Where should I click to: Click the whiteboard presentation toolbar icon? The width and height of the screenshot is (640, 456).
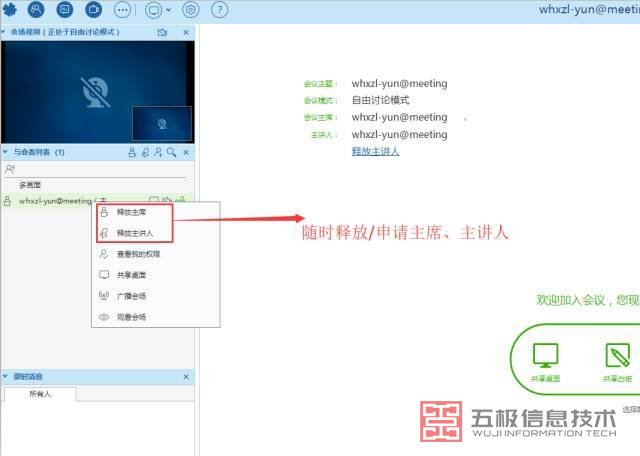tap(64, 9)
